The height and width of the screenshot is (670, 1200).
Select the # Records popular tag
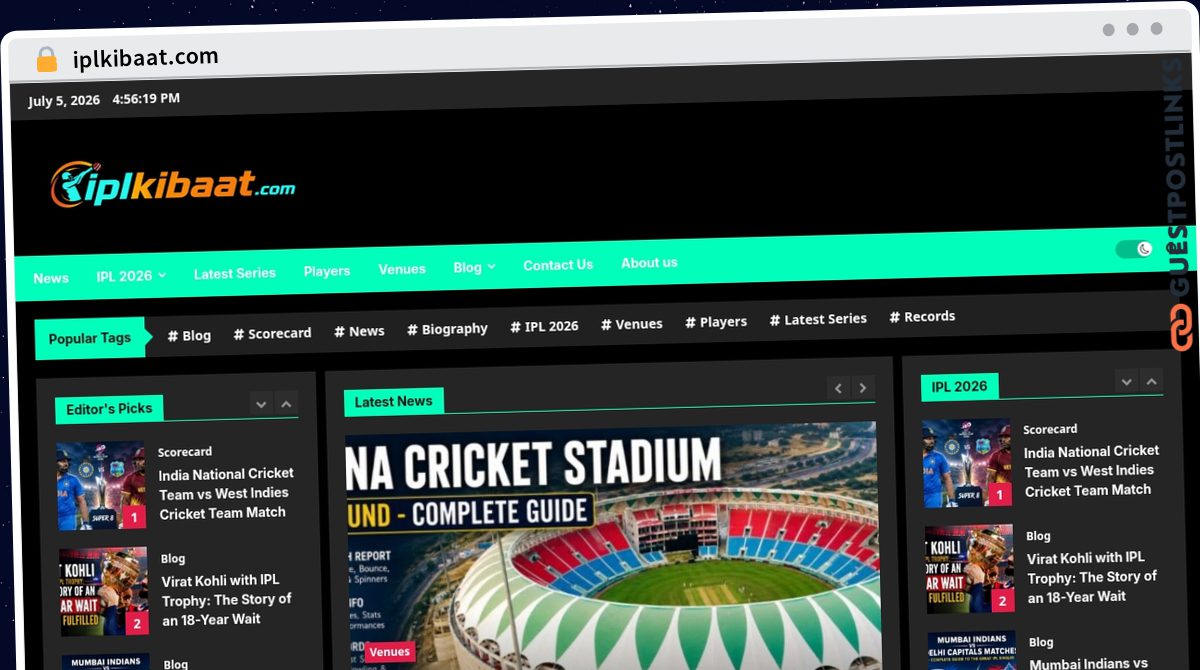(x=922, y=316)
